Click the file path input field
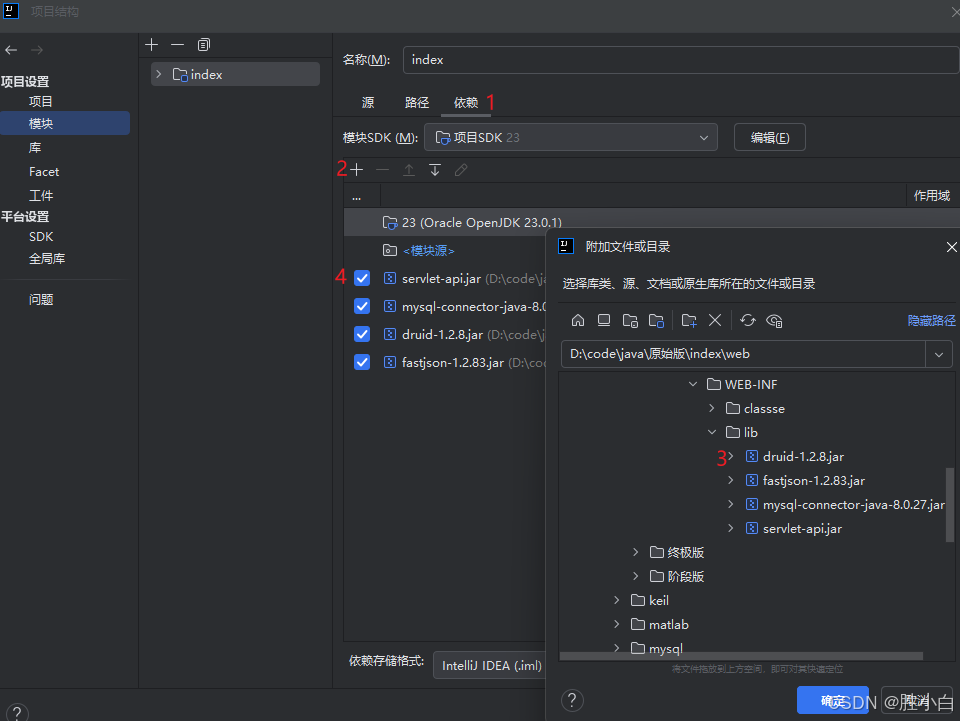Viewport: 960px width, 721px height. tap(743, 354)
